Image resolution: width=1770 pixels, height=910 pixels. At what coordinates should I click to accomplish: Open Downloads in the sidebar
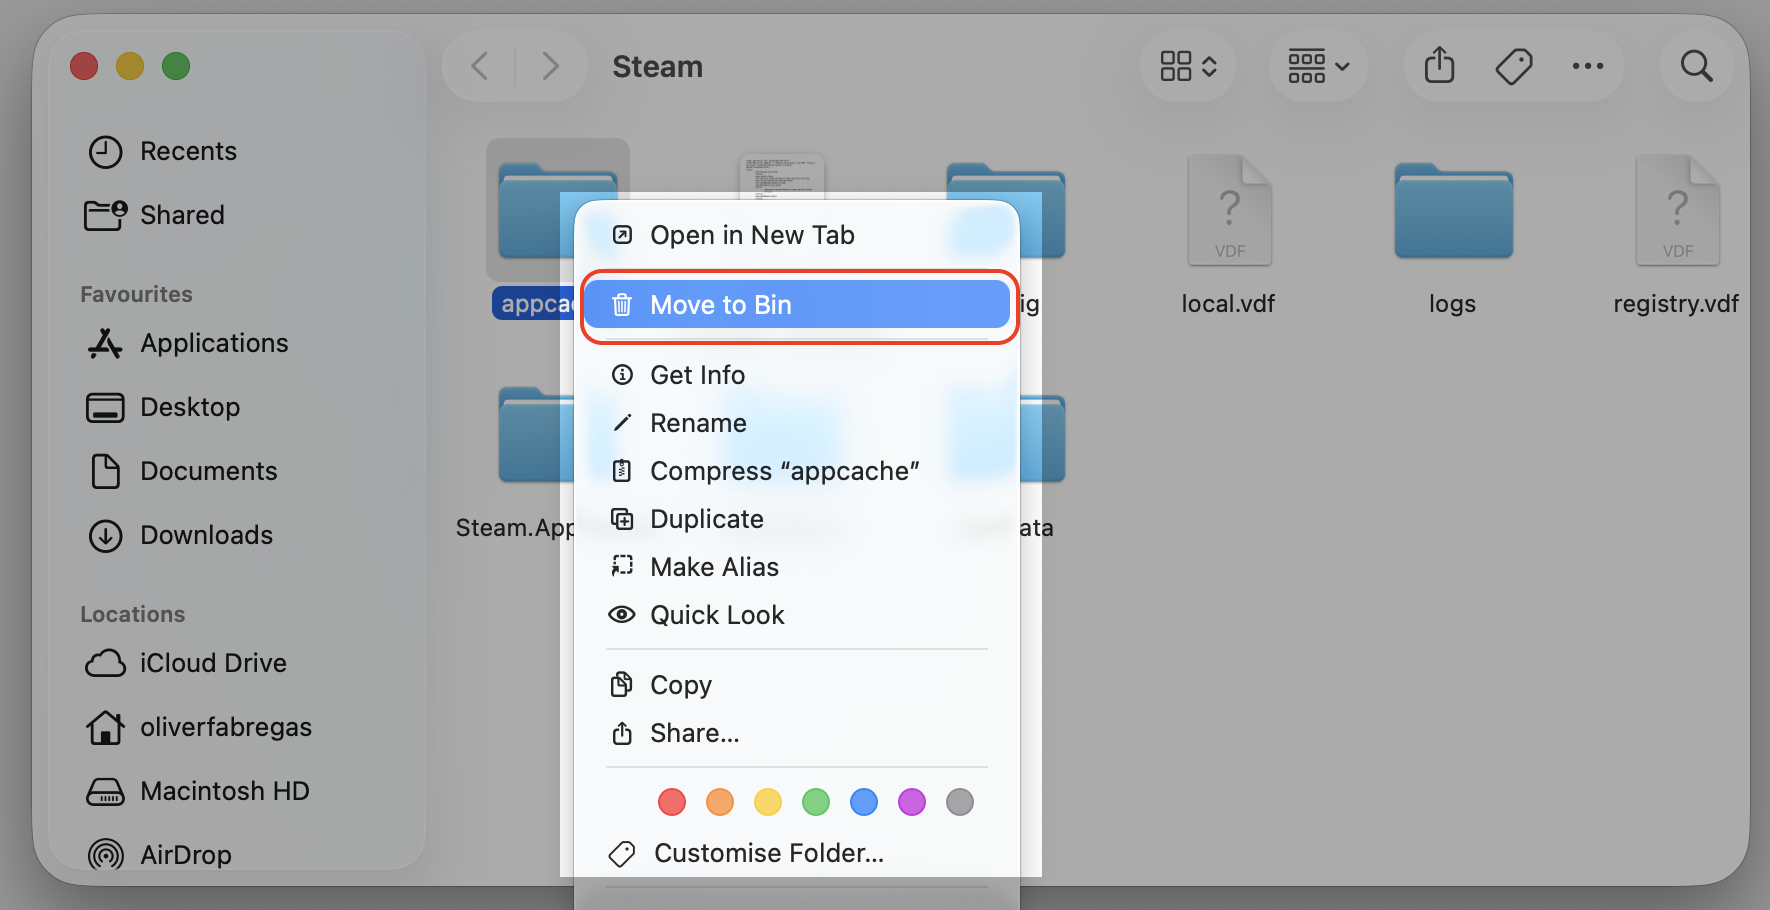coord(181,535)
